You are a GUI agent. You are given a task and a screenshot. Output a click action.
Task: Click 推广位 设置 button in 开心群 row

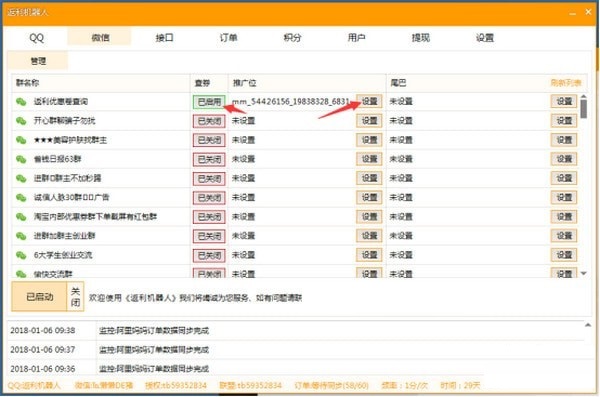click(369, 121)
